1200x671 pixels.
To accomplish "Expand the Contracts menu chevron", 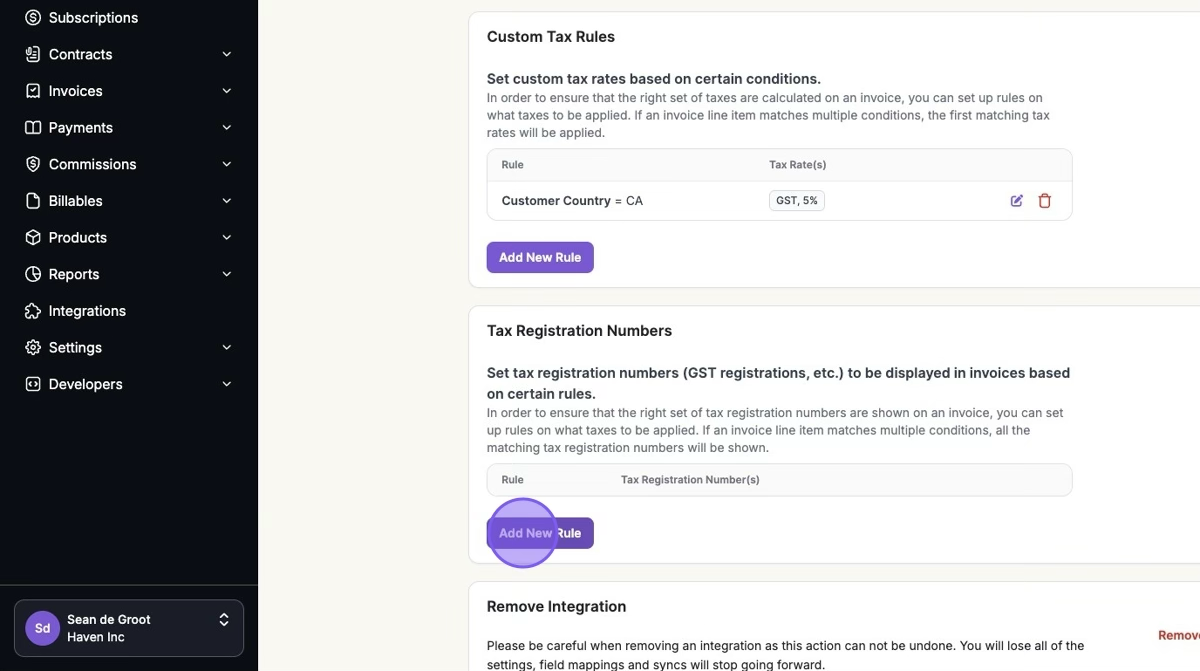I will [227, 54].
